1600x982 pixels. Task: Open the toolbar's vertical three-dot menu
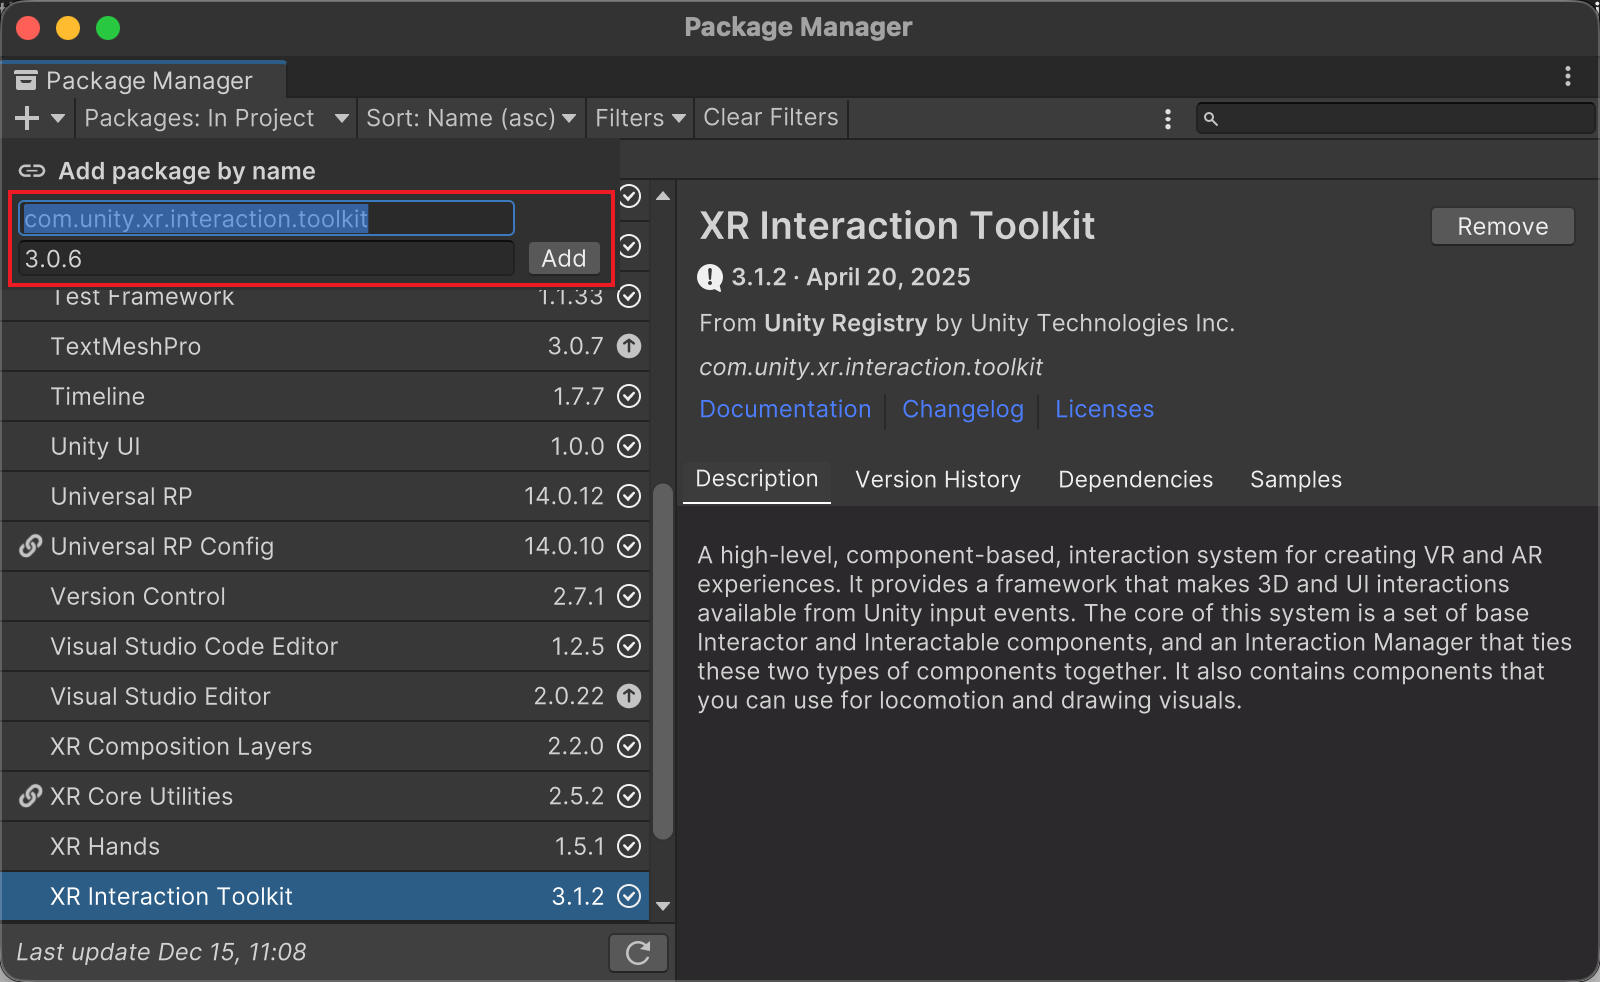coord(1167,119)
